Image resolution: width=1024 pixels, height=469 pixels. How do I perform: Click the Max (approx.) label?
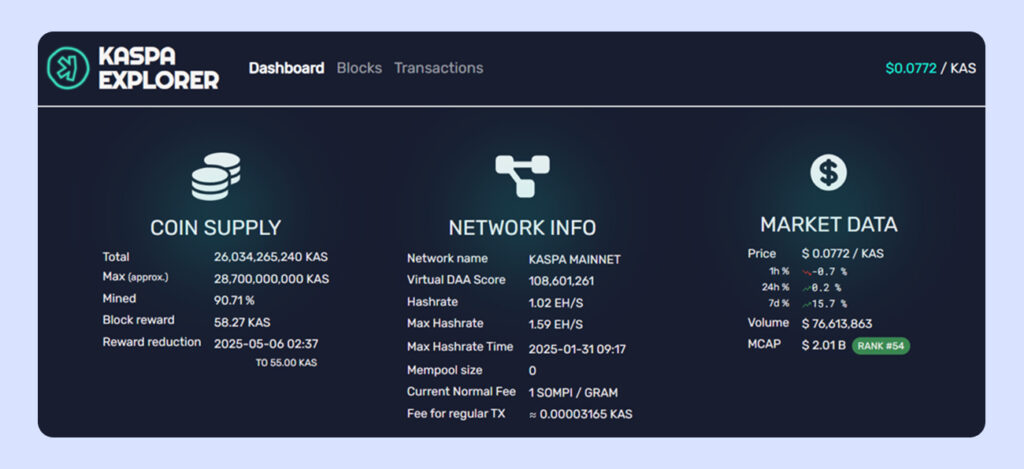point(135,276)
